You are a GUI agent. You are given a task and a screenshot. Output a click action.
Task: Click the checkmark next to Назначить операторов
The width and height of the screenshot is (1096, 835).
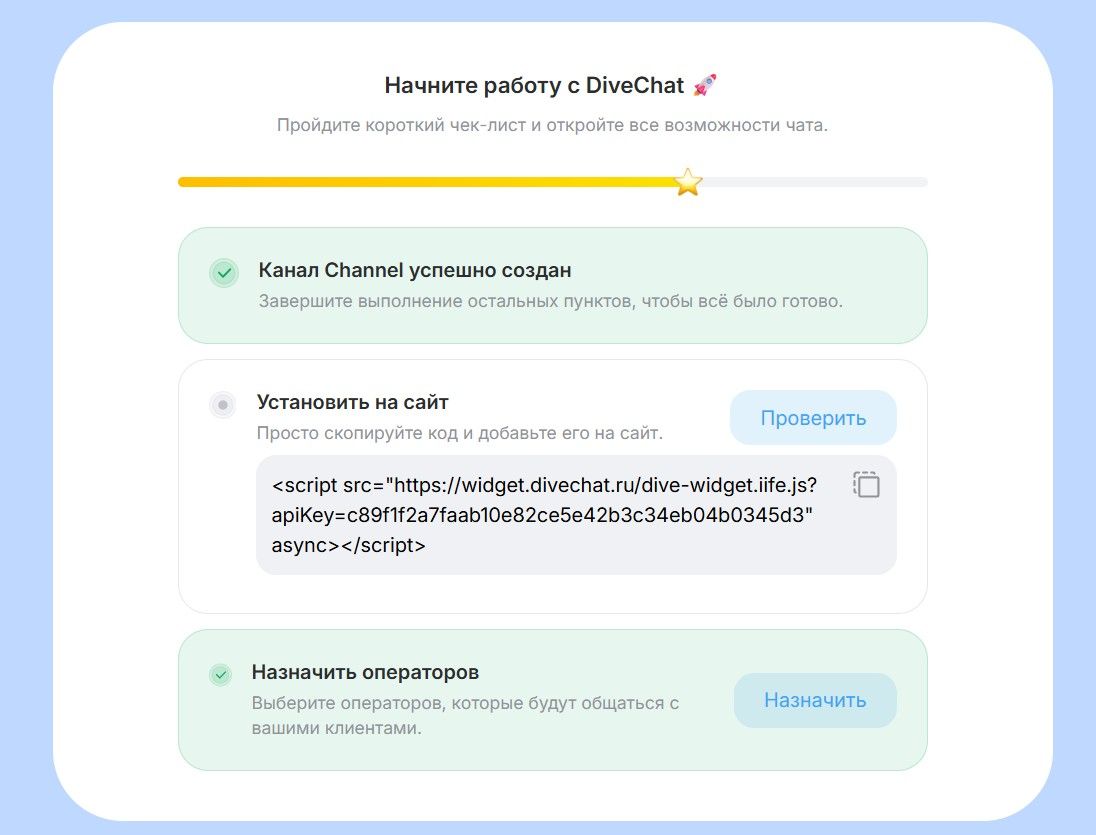click(220, 675)
